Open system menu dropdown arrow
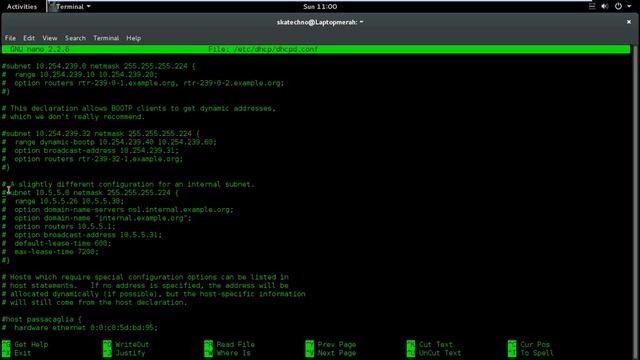The width and height of the screenshot is (640, 360). [x=629, y=6]
